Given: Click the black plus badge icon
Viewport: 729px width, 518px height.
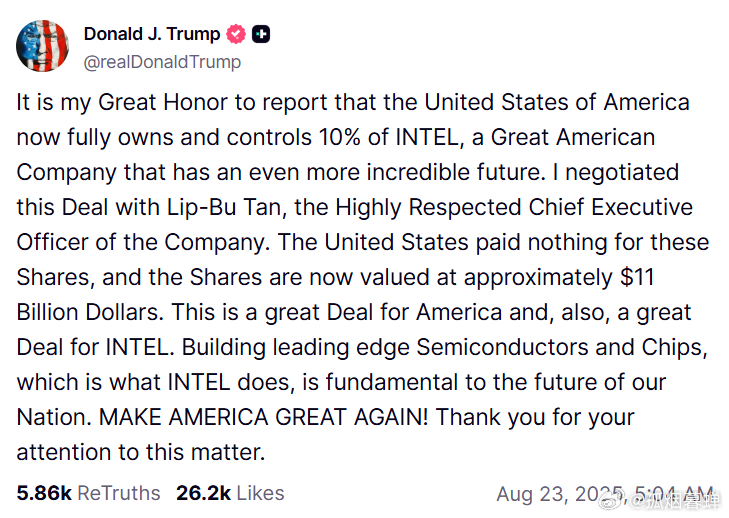Looking at the screenshot, I should coord(261,34).
